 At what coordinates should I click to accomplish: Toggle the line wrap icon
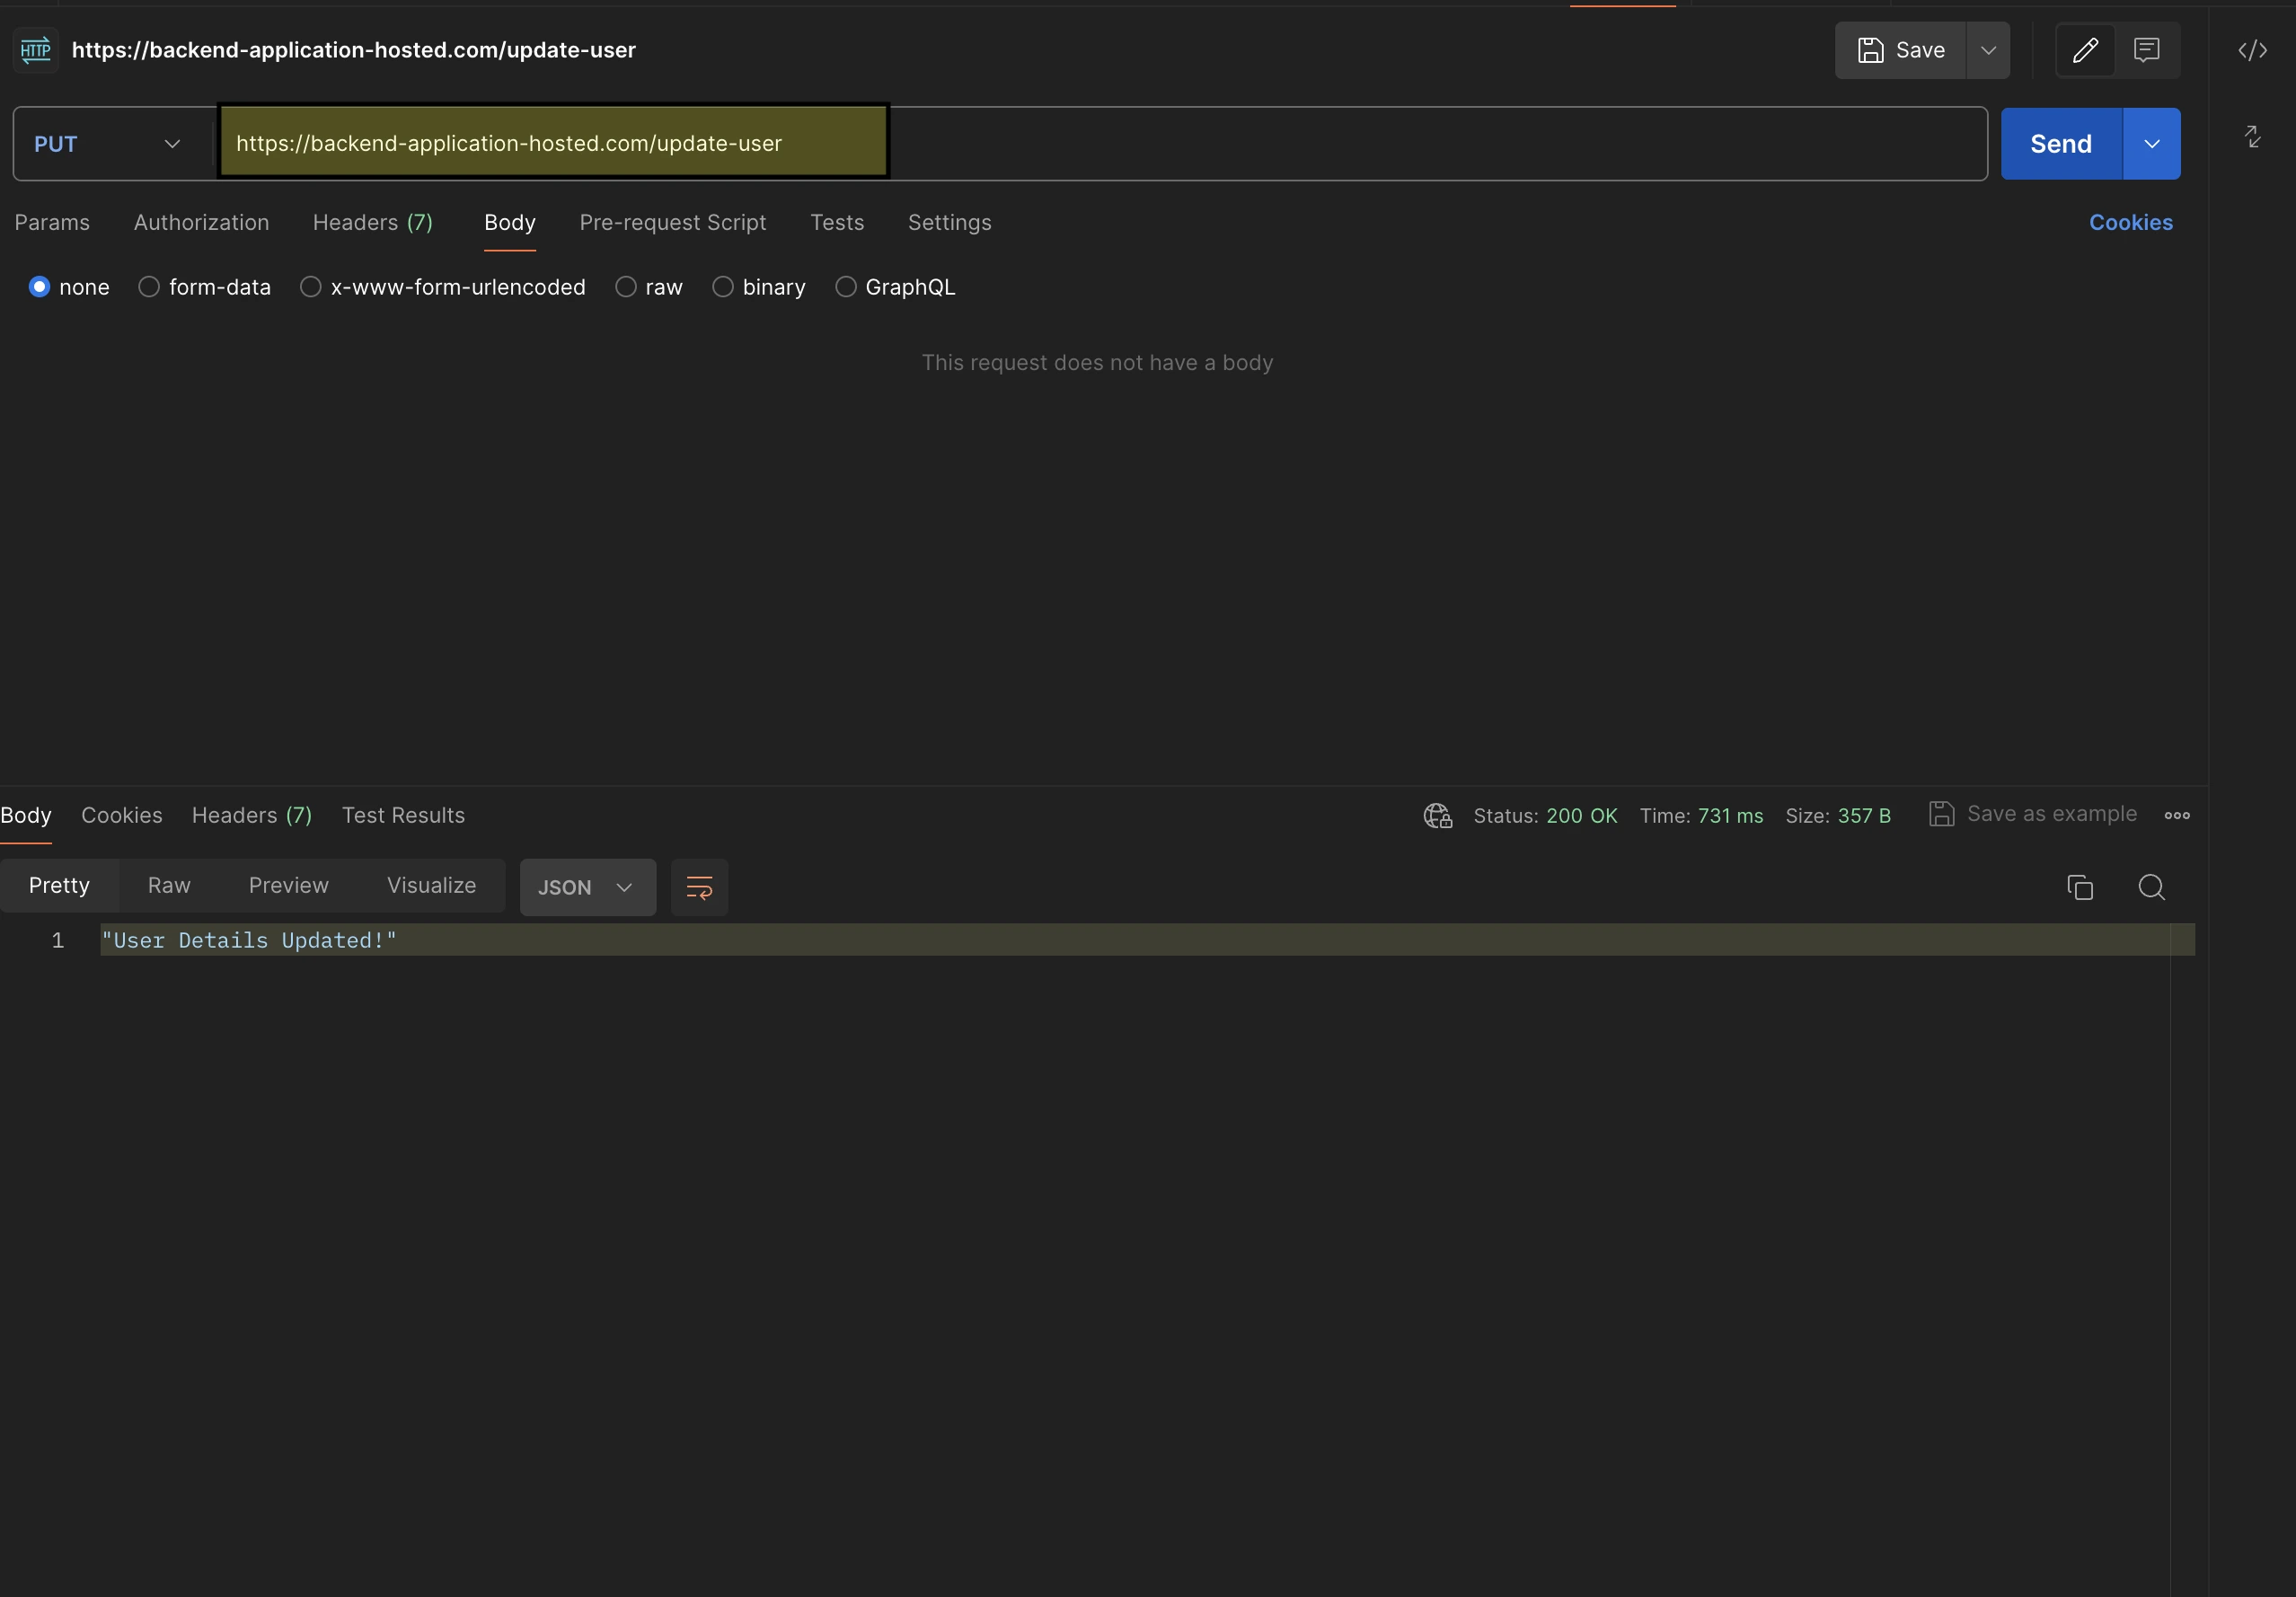click(699, 887)
